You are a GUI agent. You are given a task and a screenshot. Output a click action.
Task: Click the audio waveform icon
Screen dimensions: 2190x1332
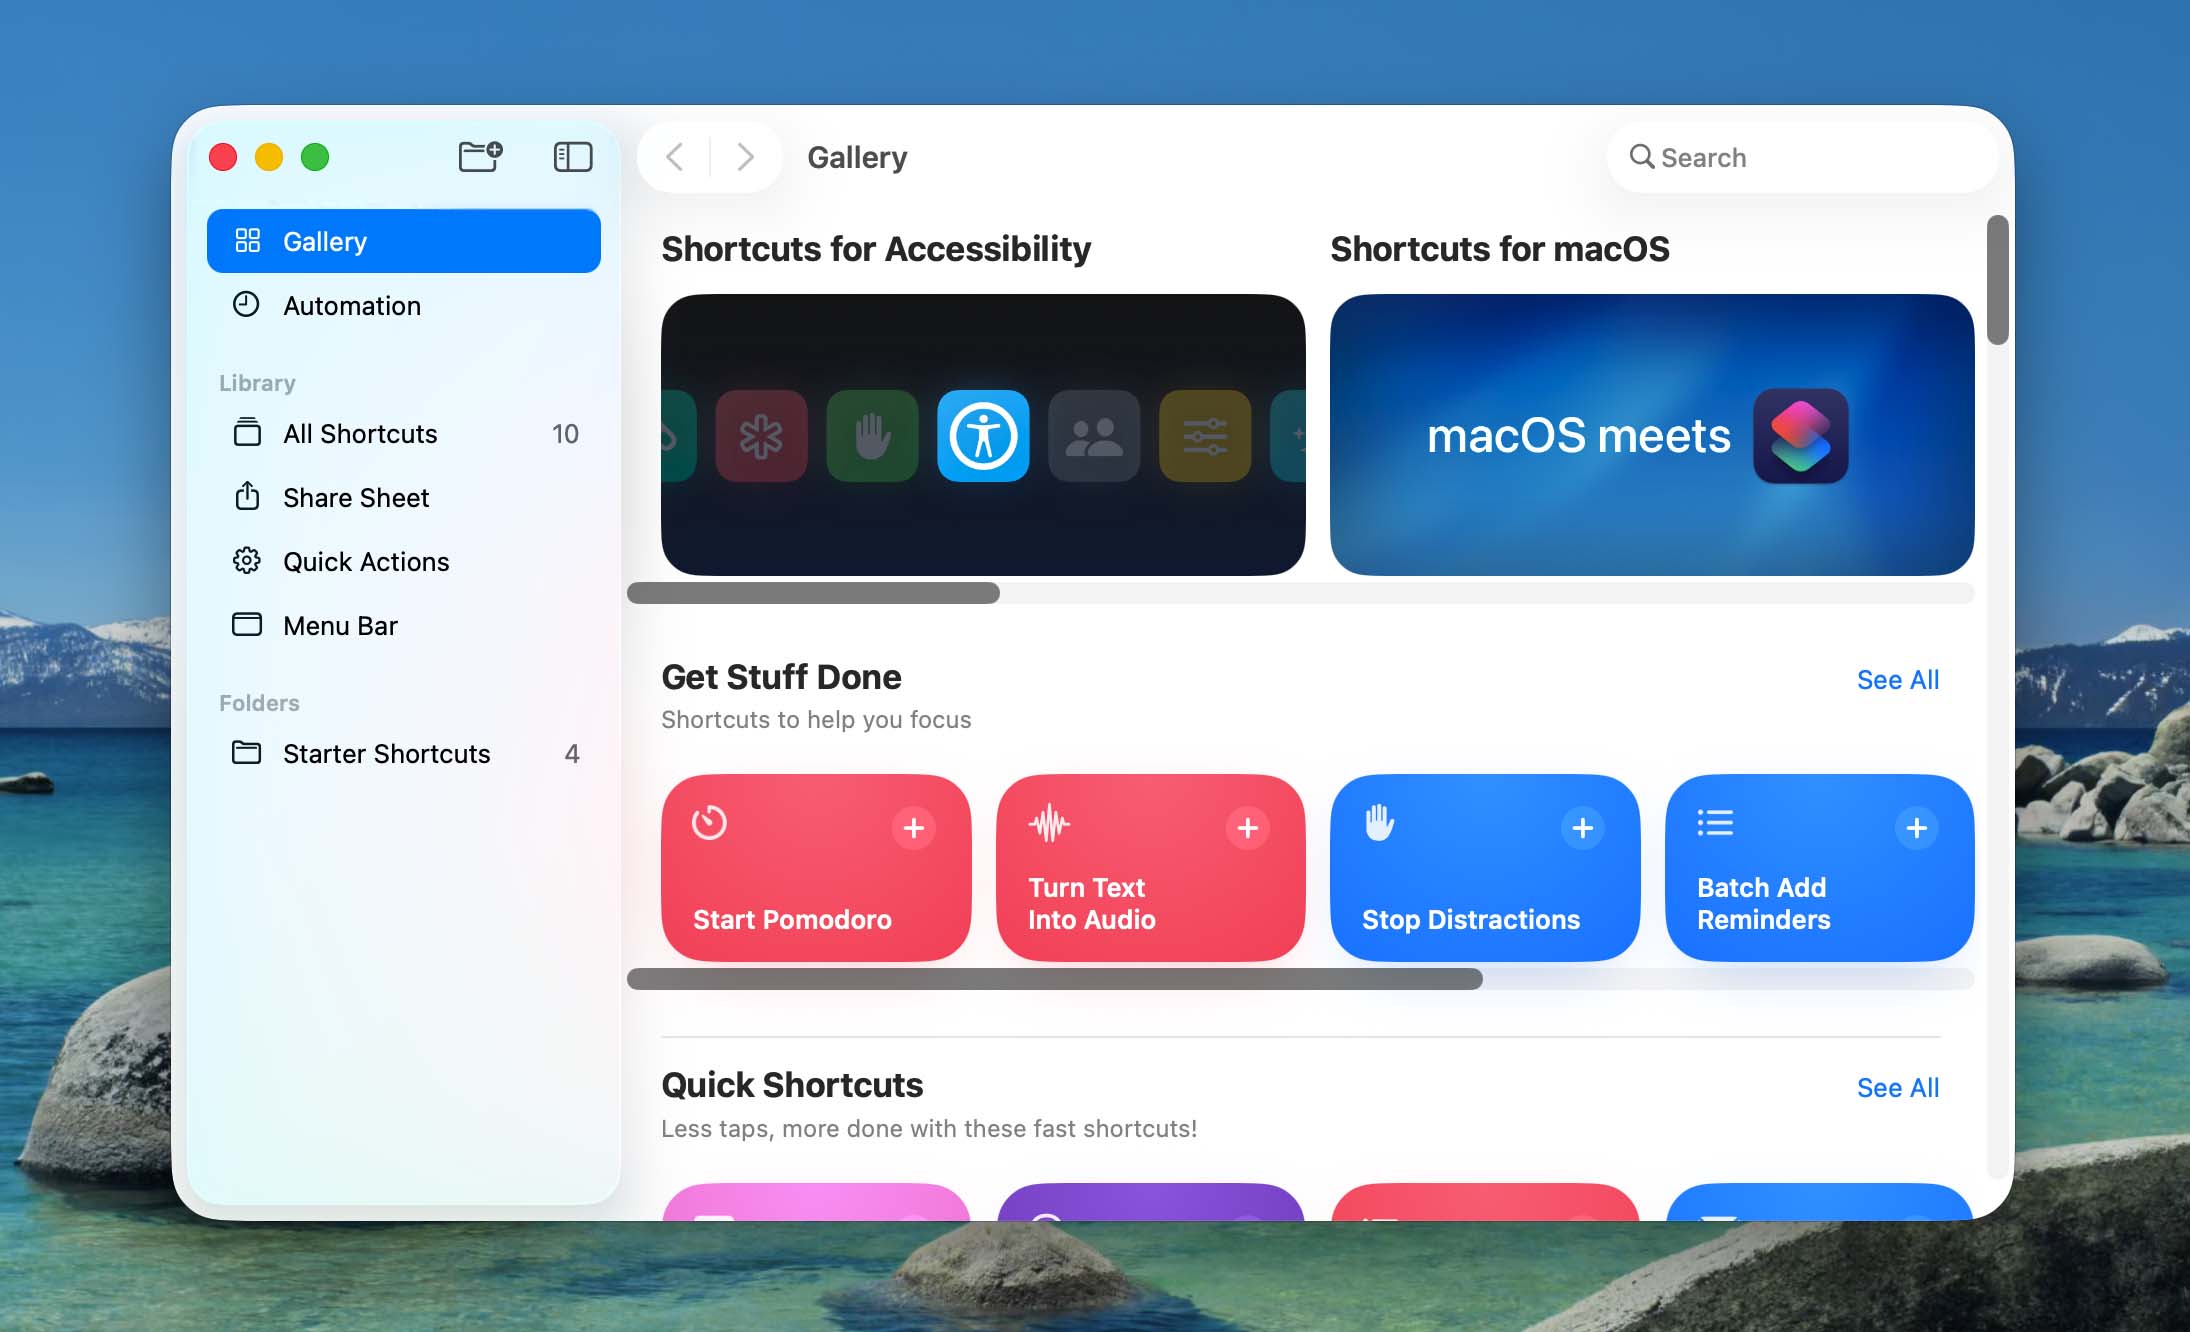1049,823
